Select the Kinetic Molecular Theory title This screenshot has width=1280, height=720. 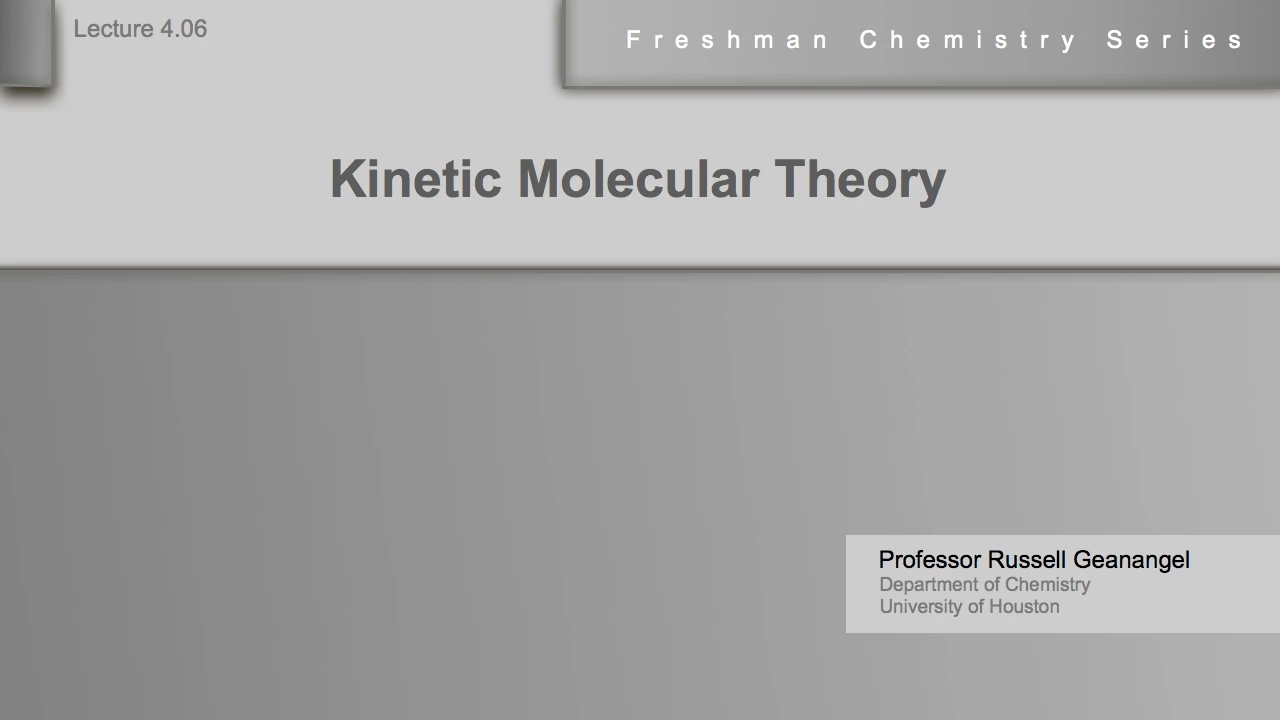click(x=638, y=180)
